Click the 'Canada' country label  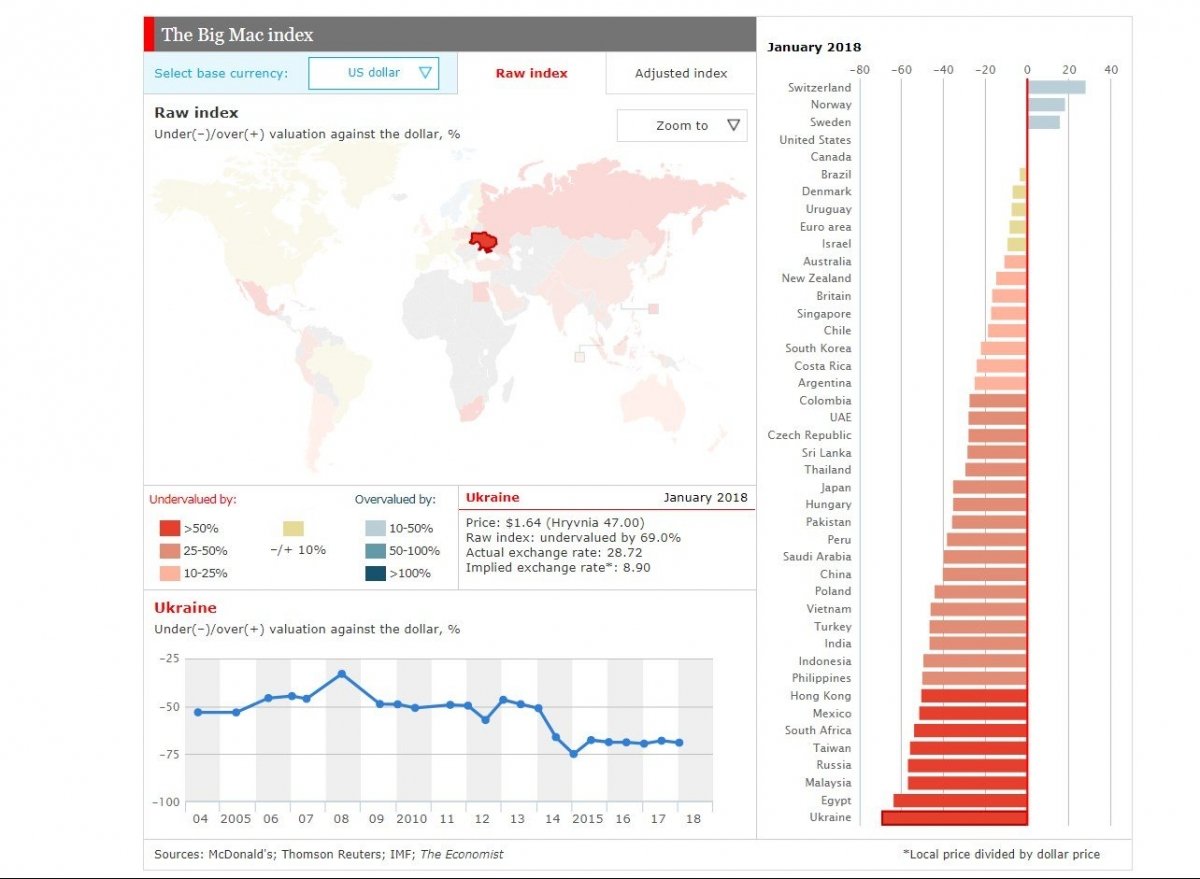coord(831,157)
